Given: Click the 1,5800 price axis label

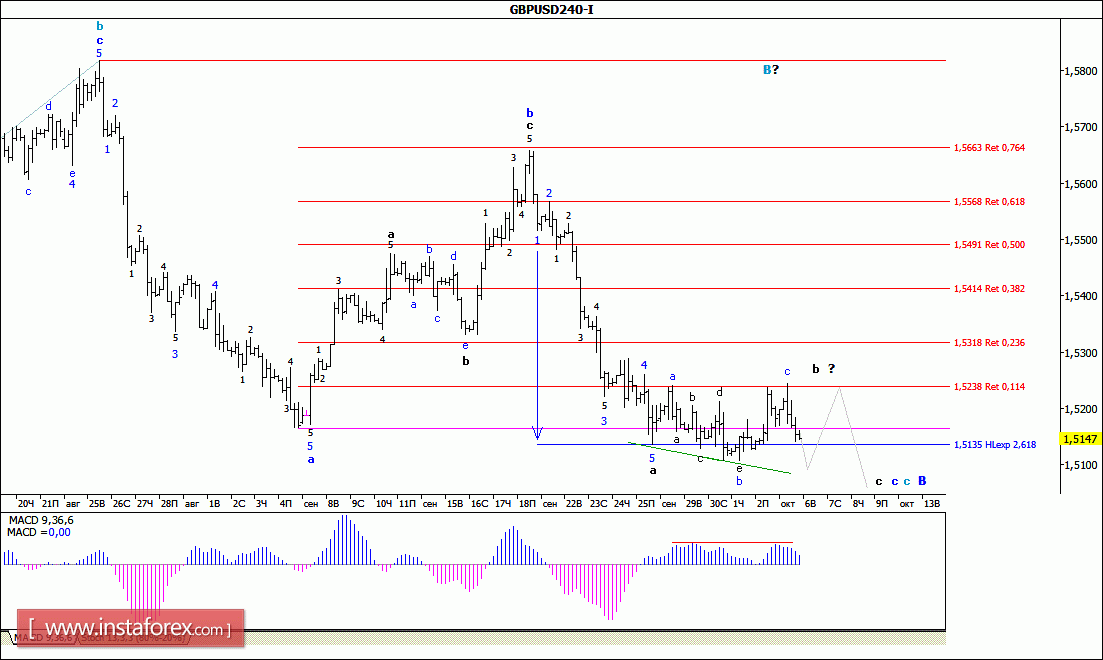Looking at the screenshot, I should tap(1082, 71).
